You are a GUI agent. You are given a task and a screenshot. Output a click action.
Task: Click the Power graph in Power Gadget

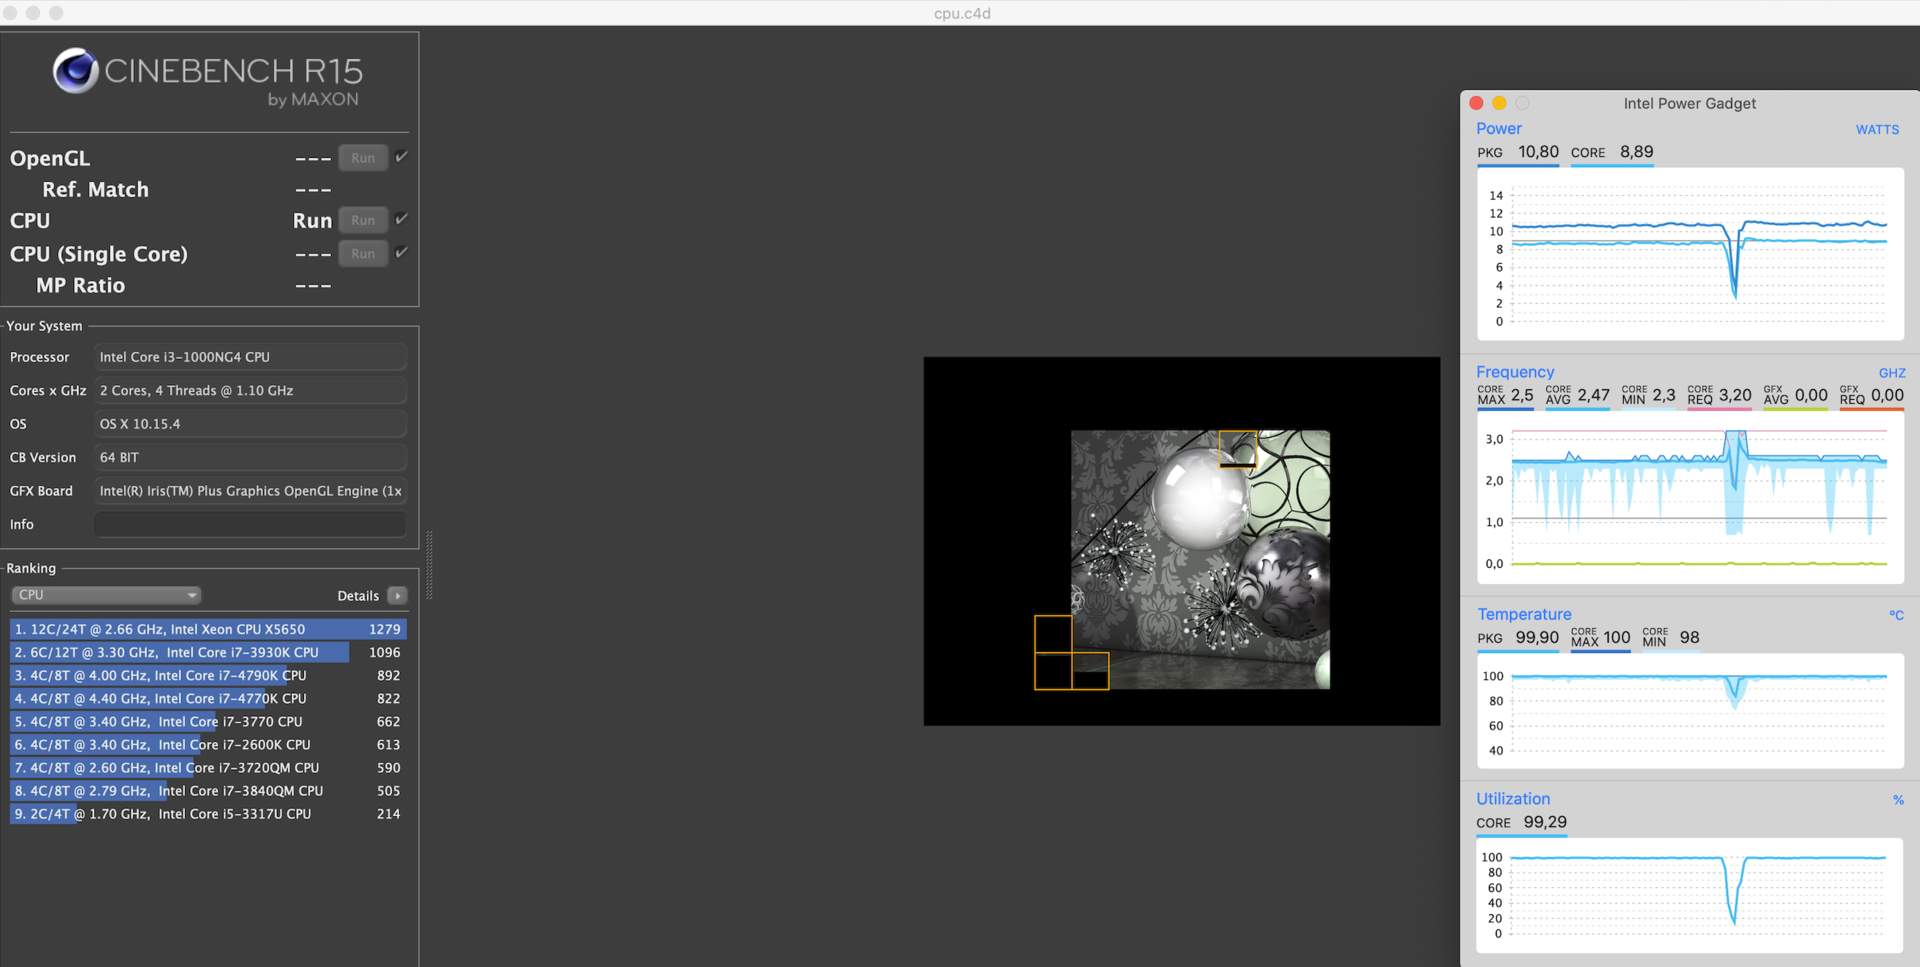coord(1690,254)
